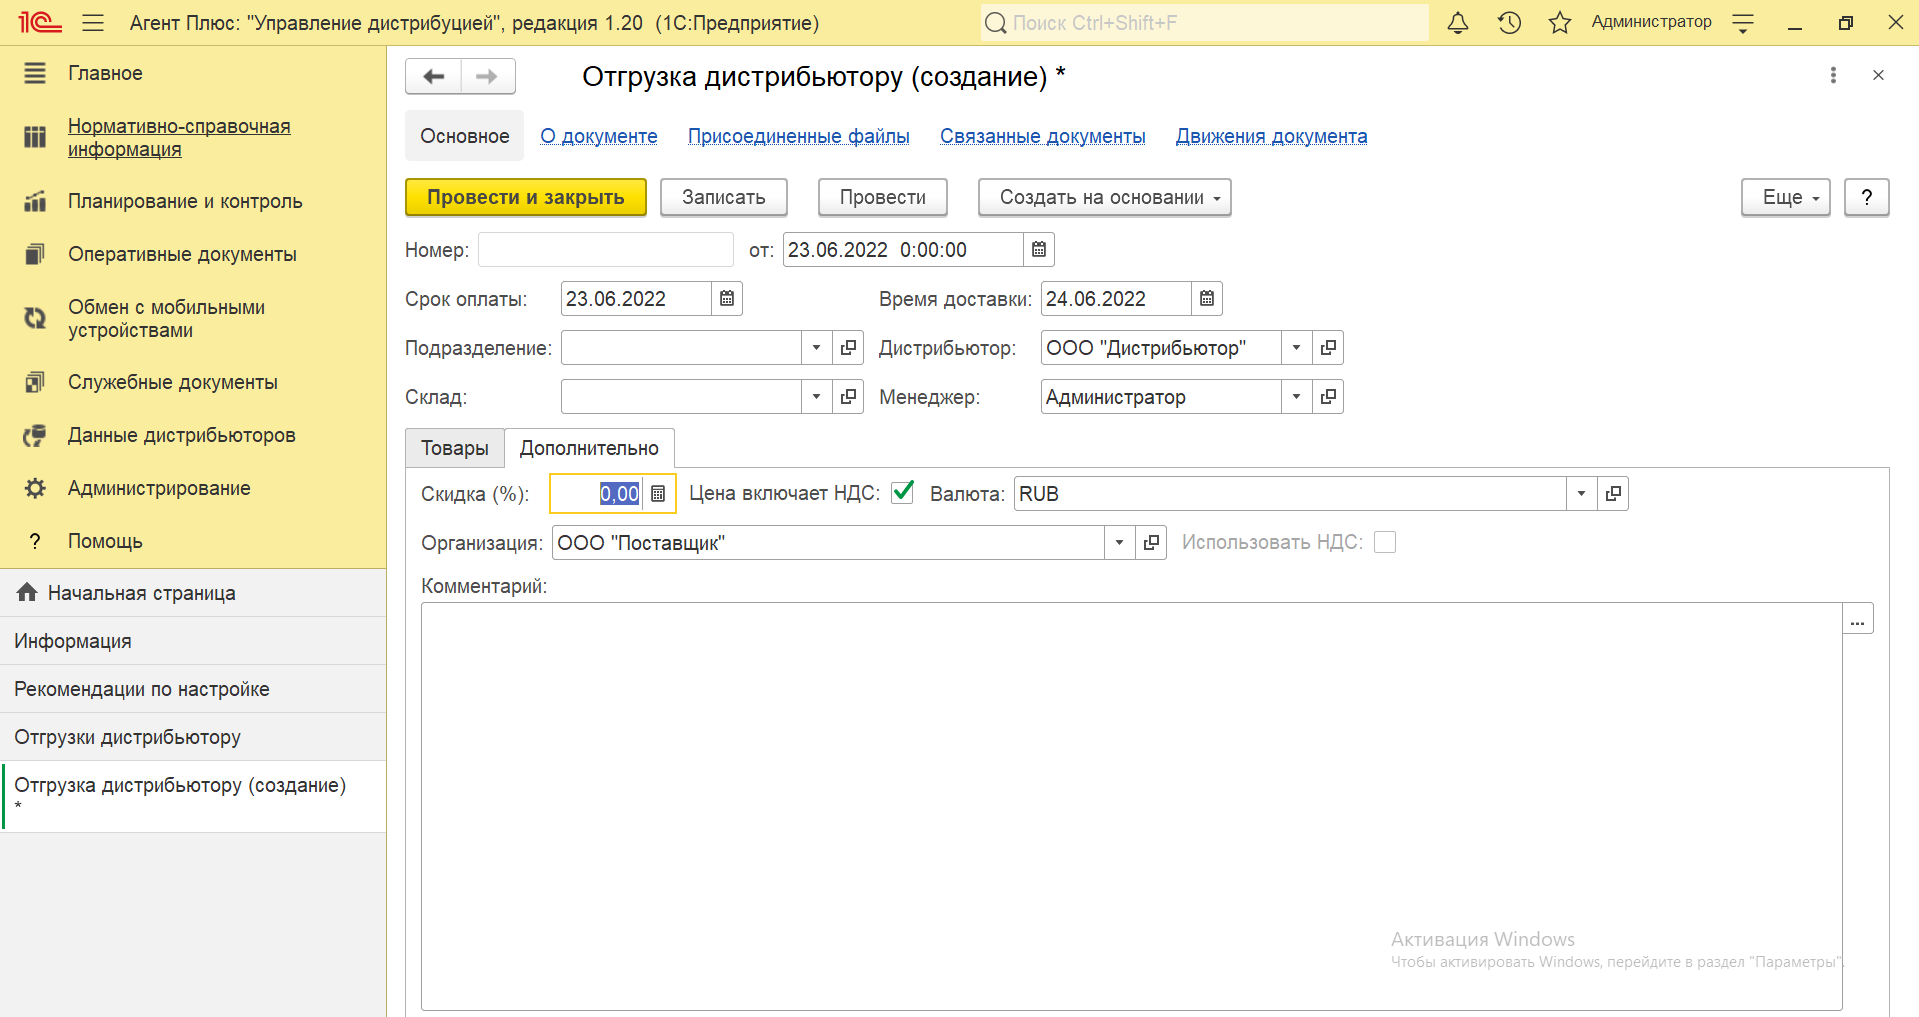Expand Дистрибьютор dropdown list

point(1297,348)
